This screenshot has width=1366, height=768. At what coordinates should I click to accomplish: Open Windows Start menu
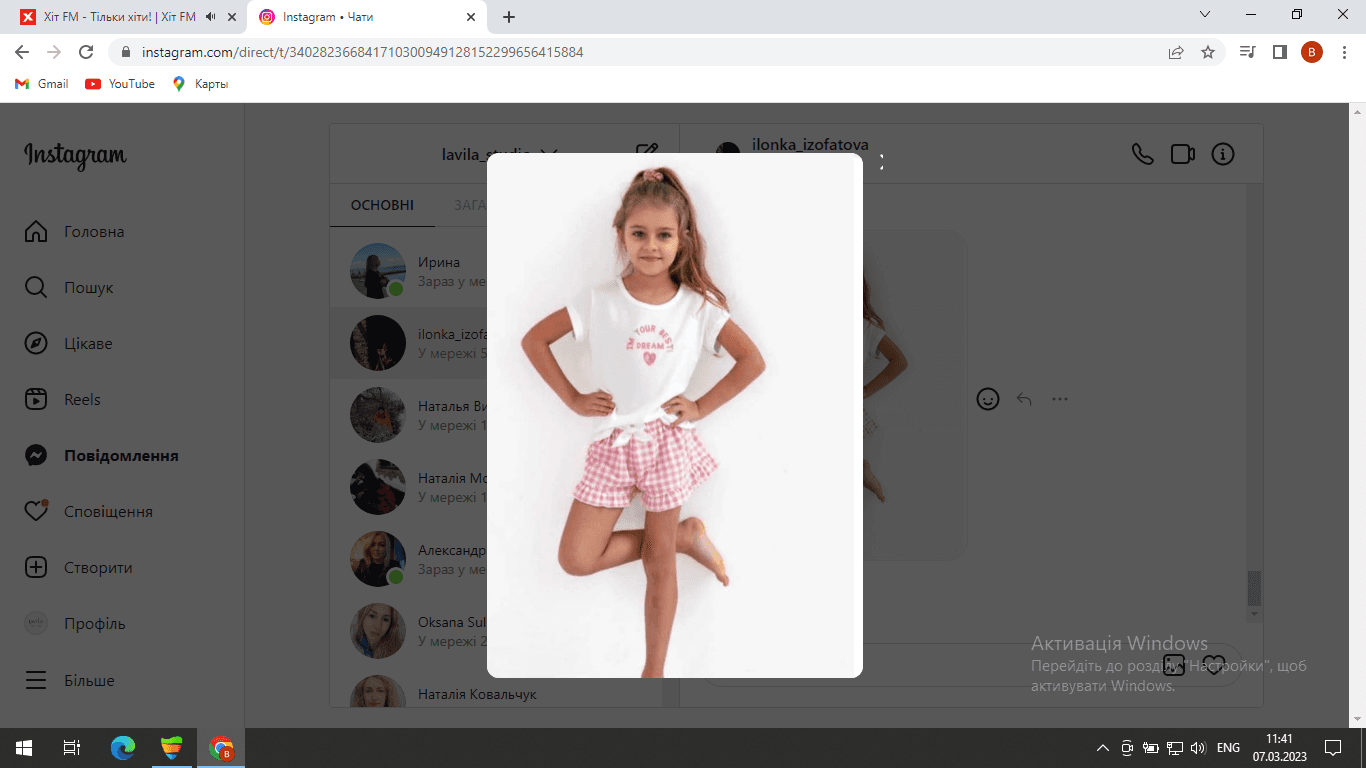(x=24, y=747)
